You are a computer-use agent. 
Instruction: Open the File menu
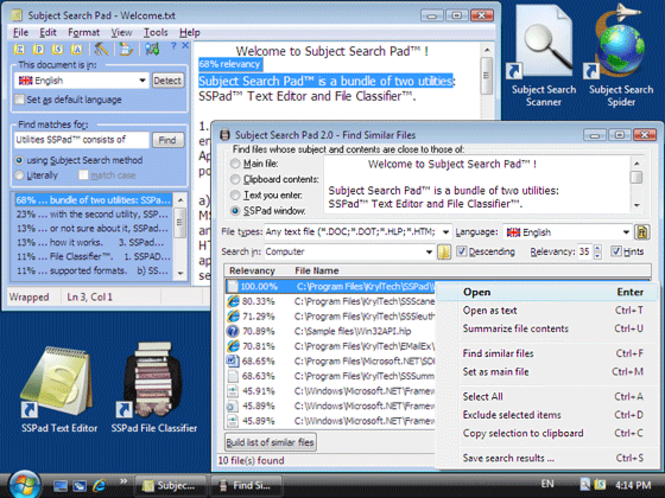point(20,32)
